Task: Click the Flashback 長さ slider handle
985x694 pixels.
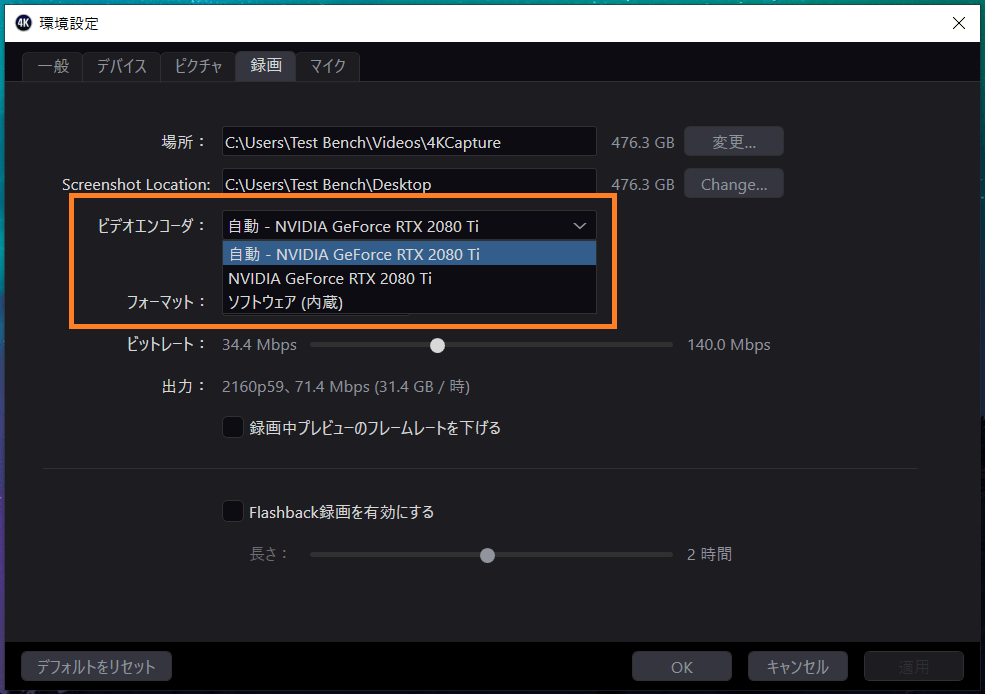Action: click(x=487, y=555)
